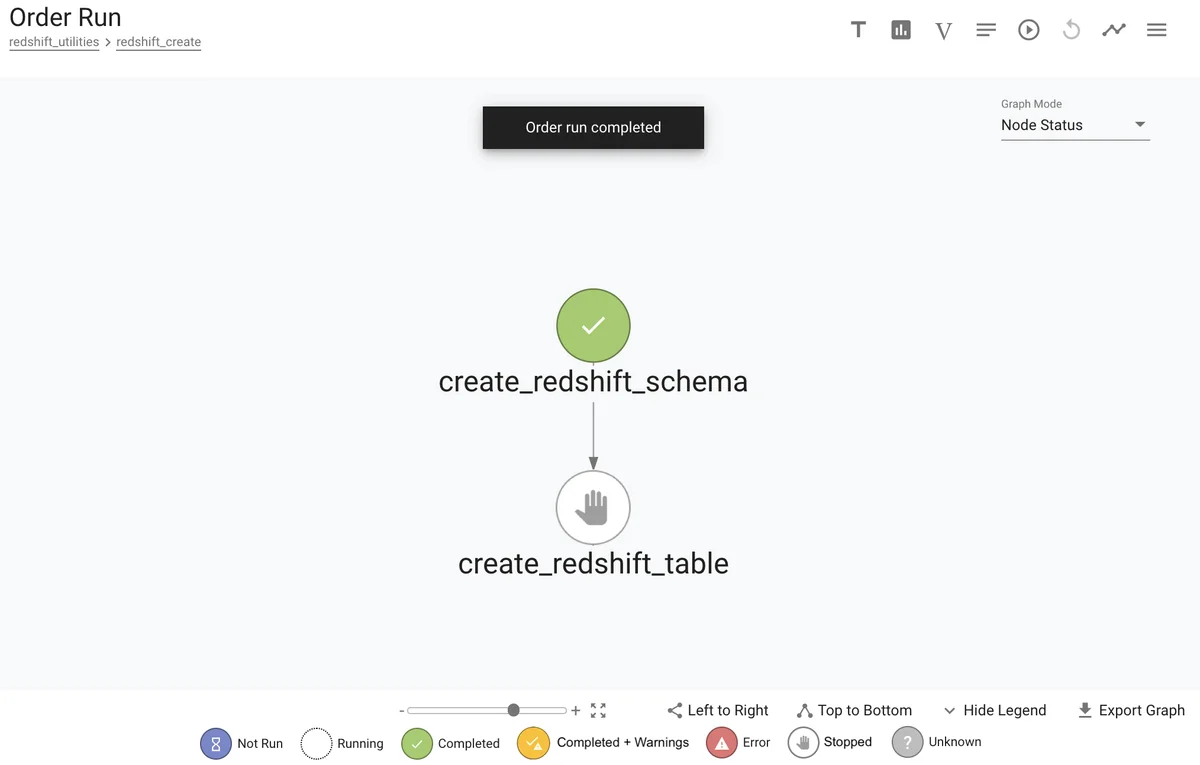Click the undo/retry arrow icon
The image size is (1200, 765).
(1071, 30)
